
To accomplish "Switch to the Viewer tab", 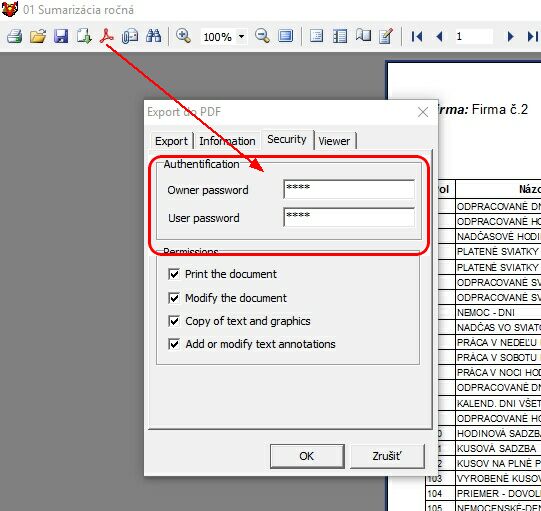I will (x=334, y=141).
